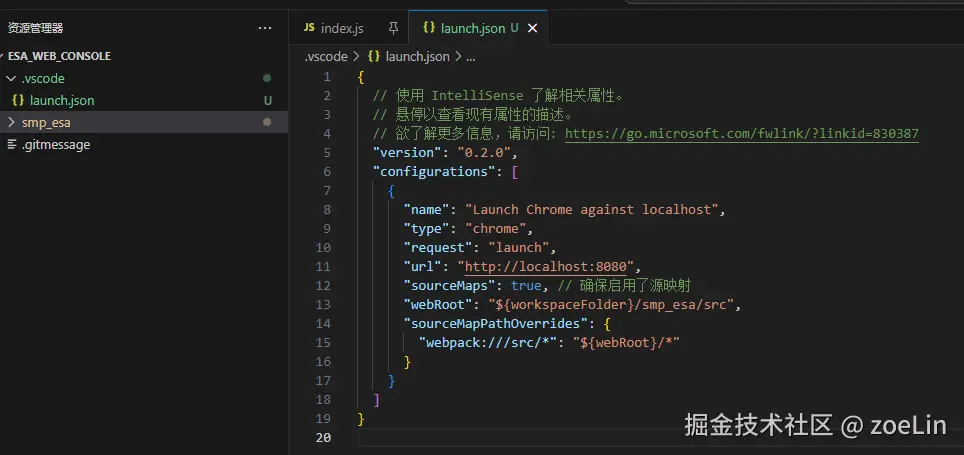This screenshot has width=964, height=455.
Task: Collapse the ESA_WEB_CONSOLE root section
Action: tap(59, 56)
